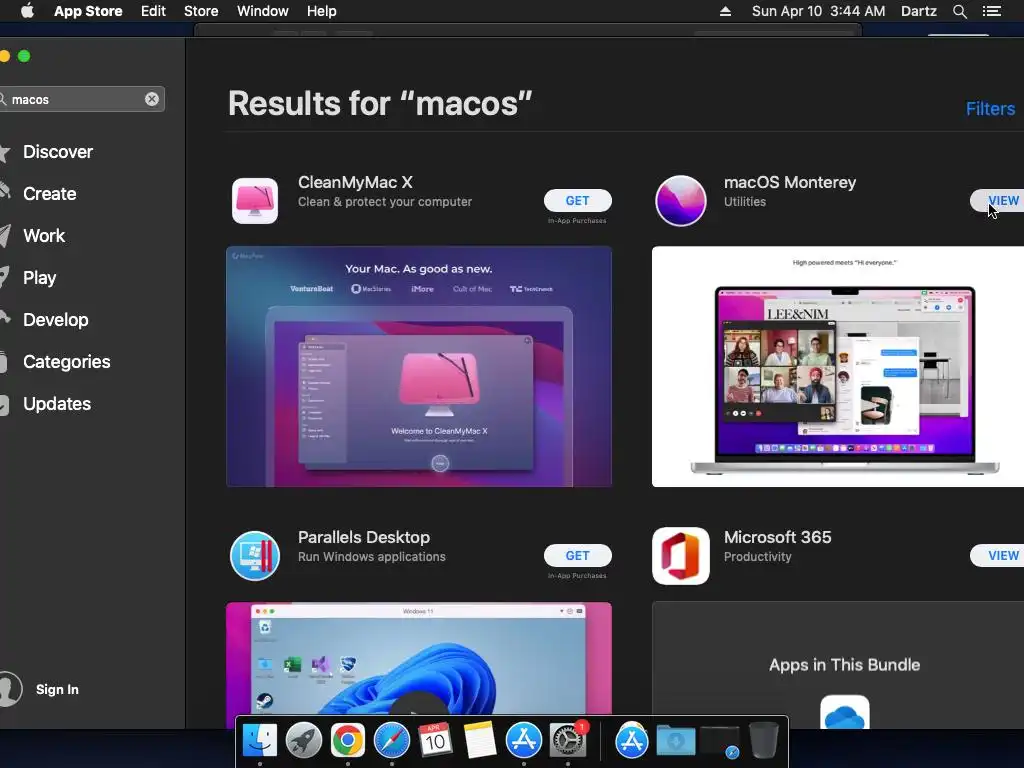Go to the Discover section
The image size is (1024, 768).
57,152
